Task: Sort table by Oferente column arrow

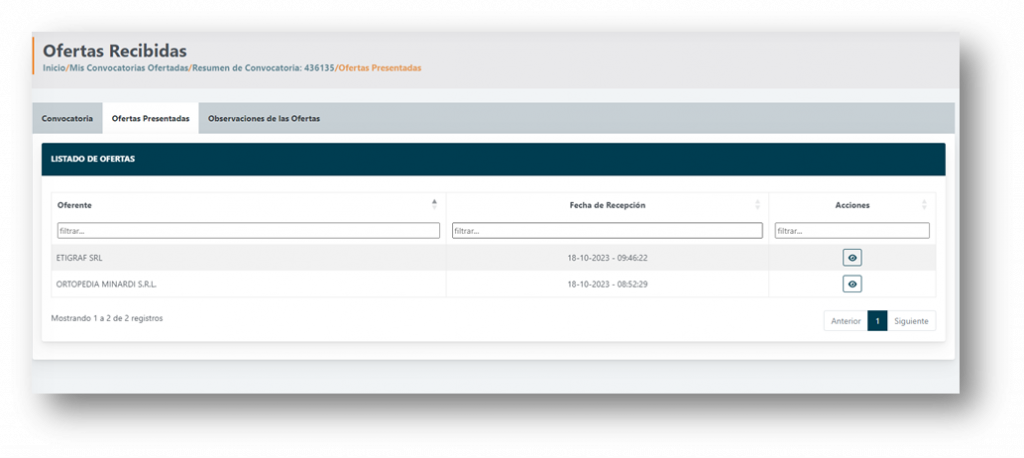Action: coord(434,204)
